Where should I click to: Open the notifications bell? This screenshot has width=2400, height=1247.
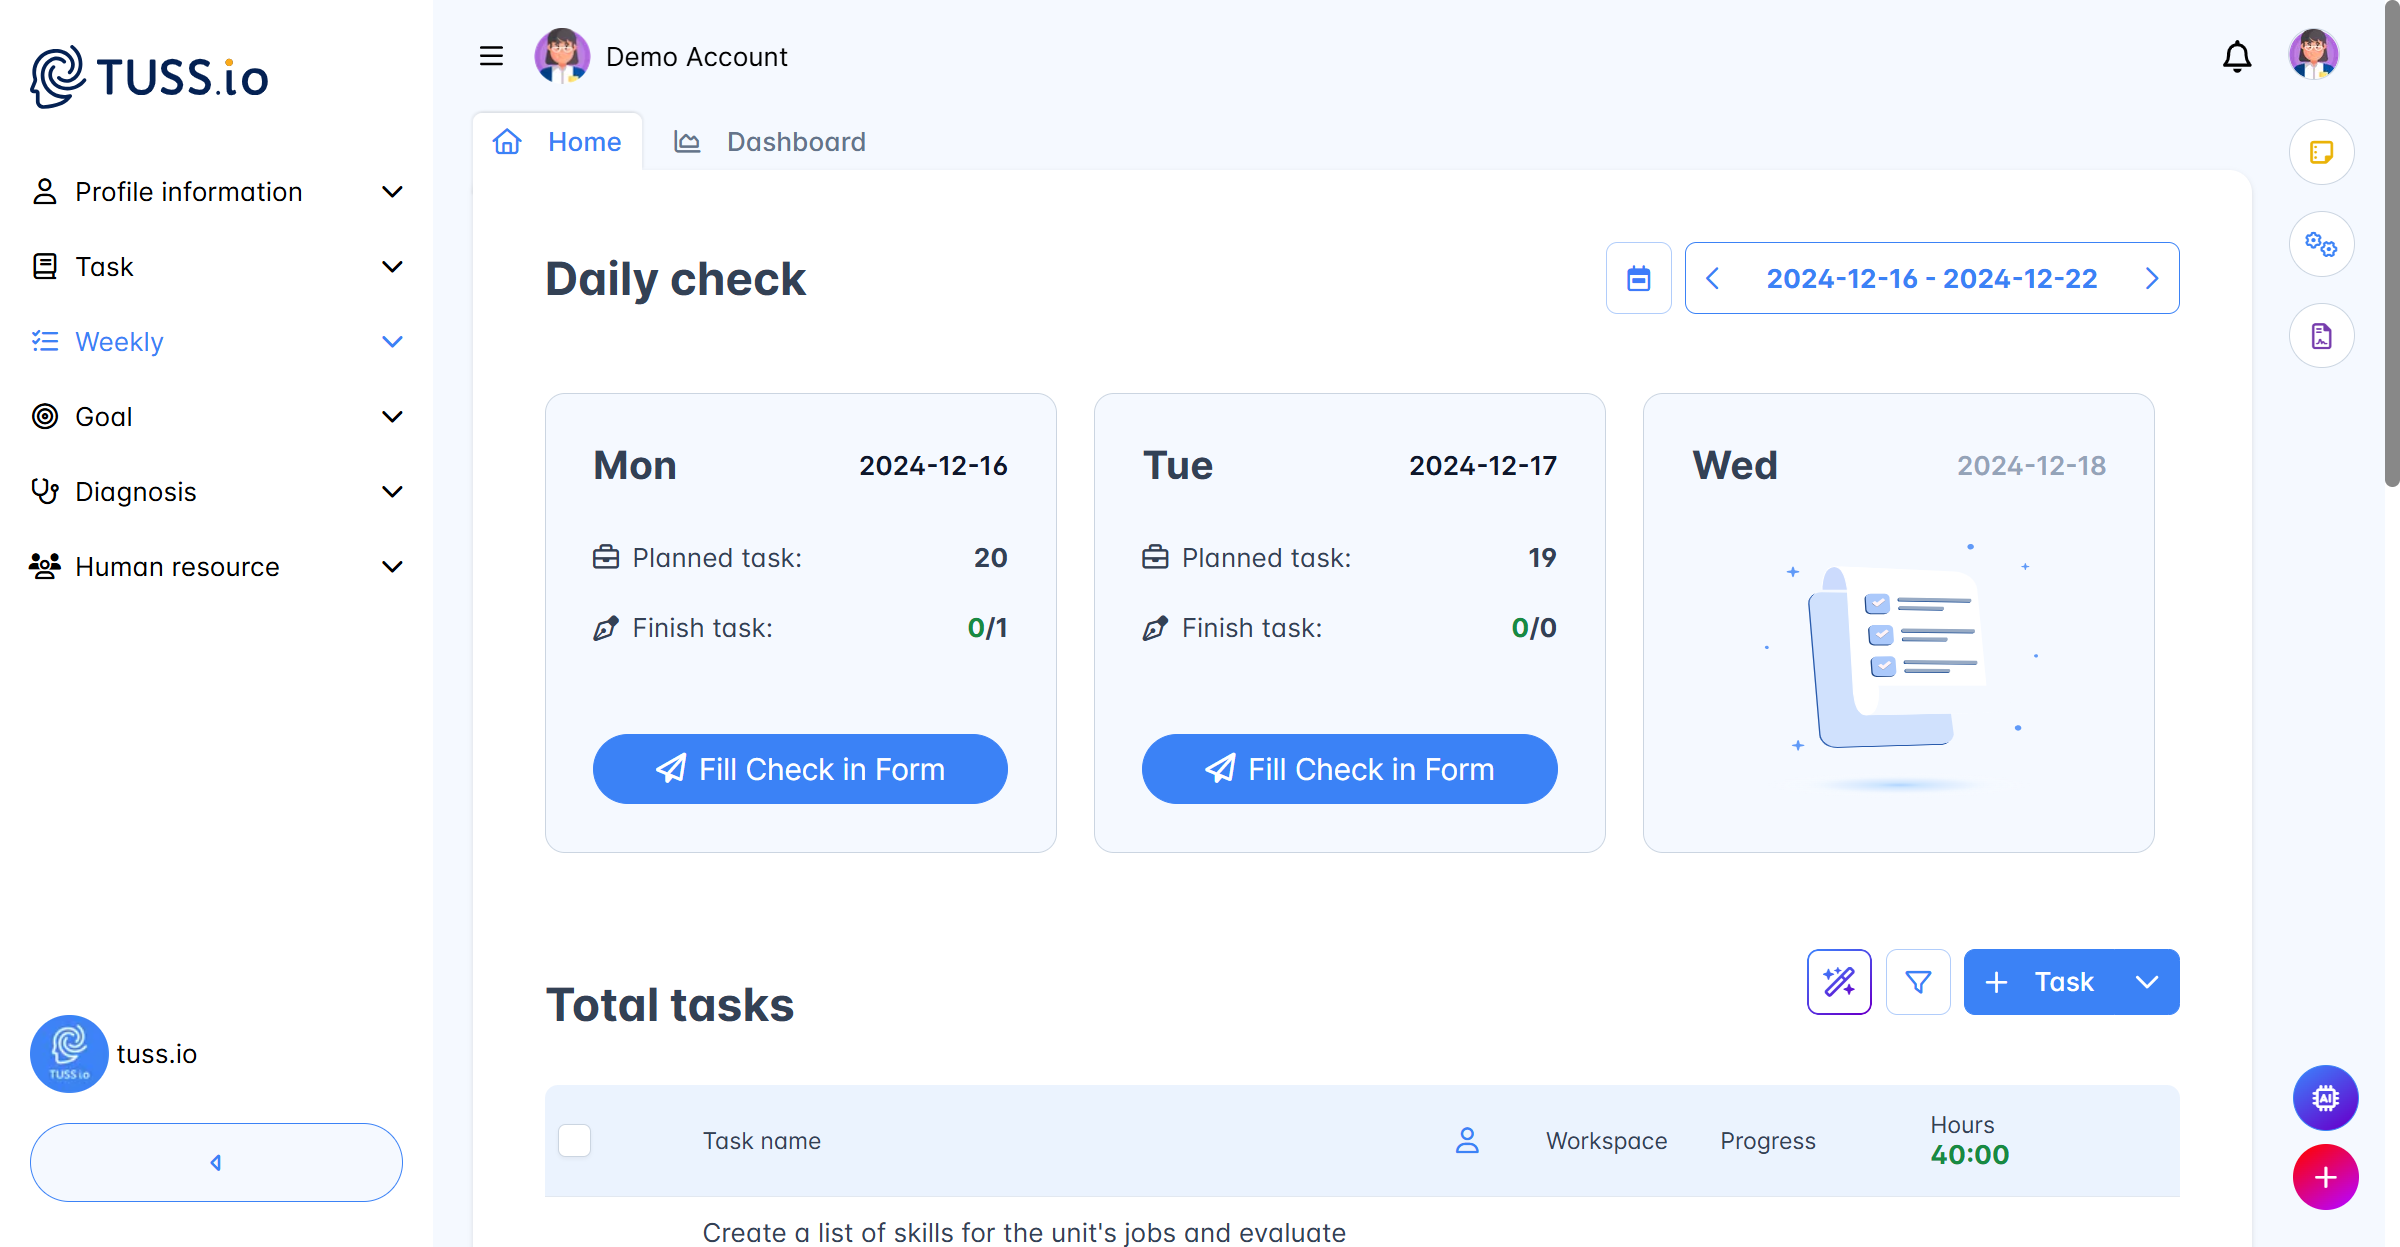[x=2236, y=57]
